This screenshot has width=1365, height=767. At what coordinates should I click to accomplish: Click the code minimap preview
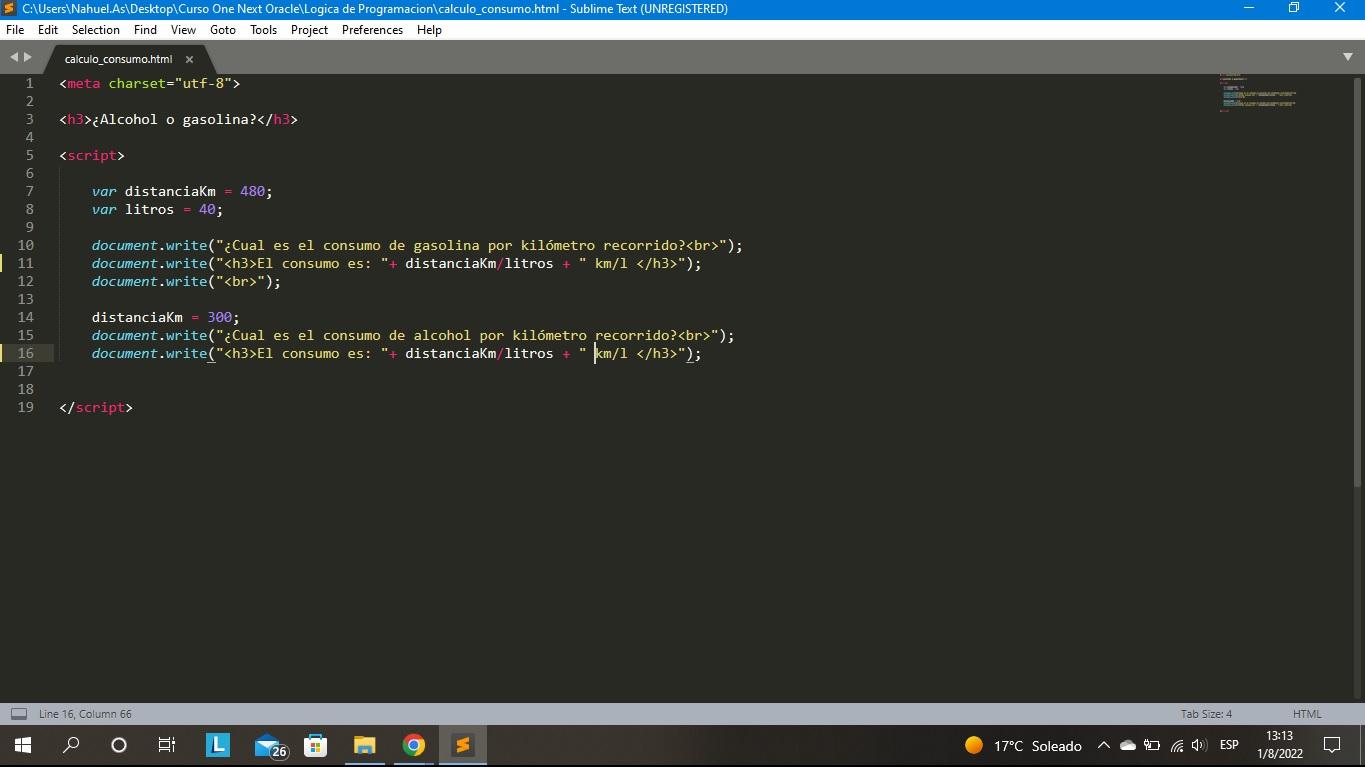point(1258,93)
